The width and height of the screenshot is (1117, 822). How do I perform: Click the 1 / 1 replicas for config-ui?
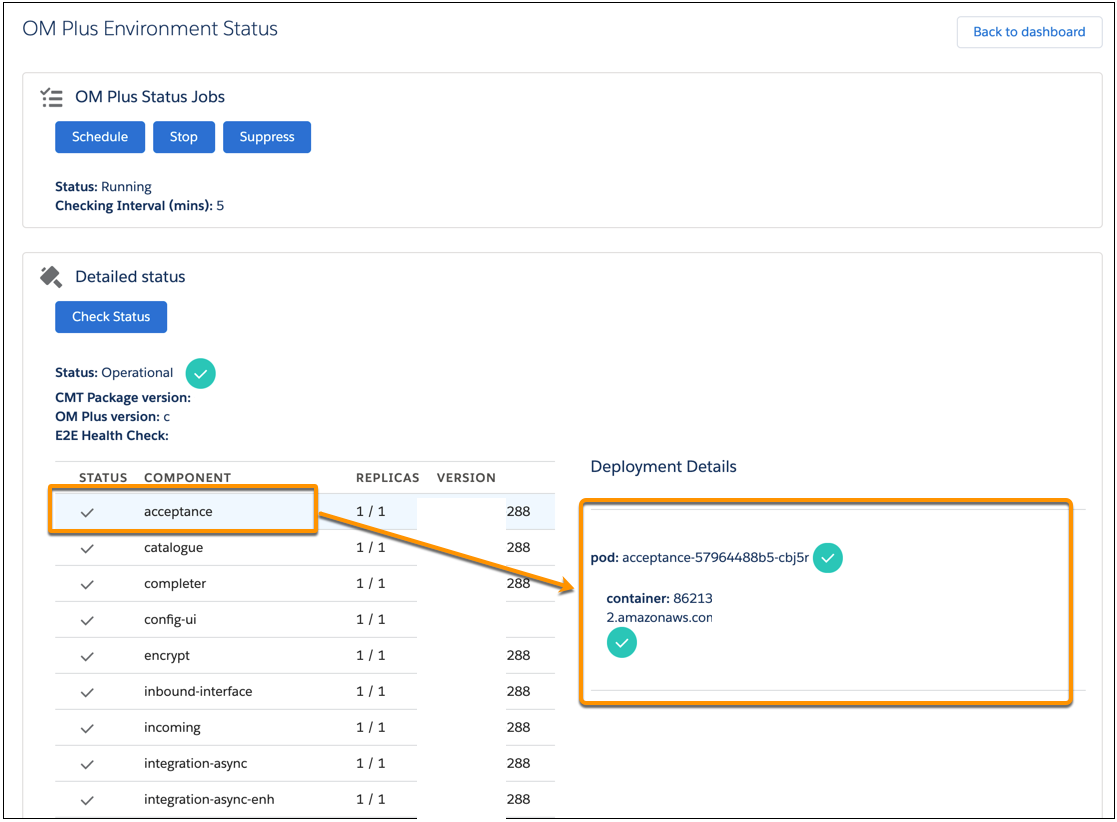pos(370,620)
